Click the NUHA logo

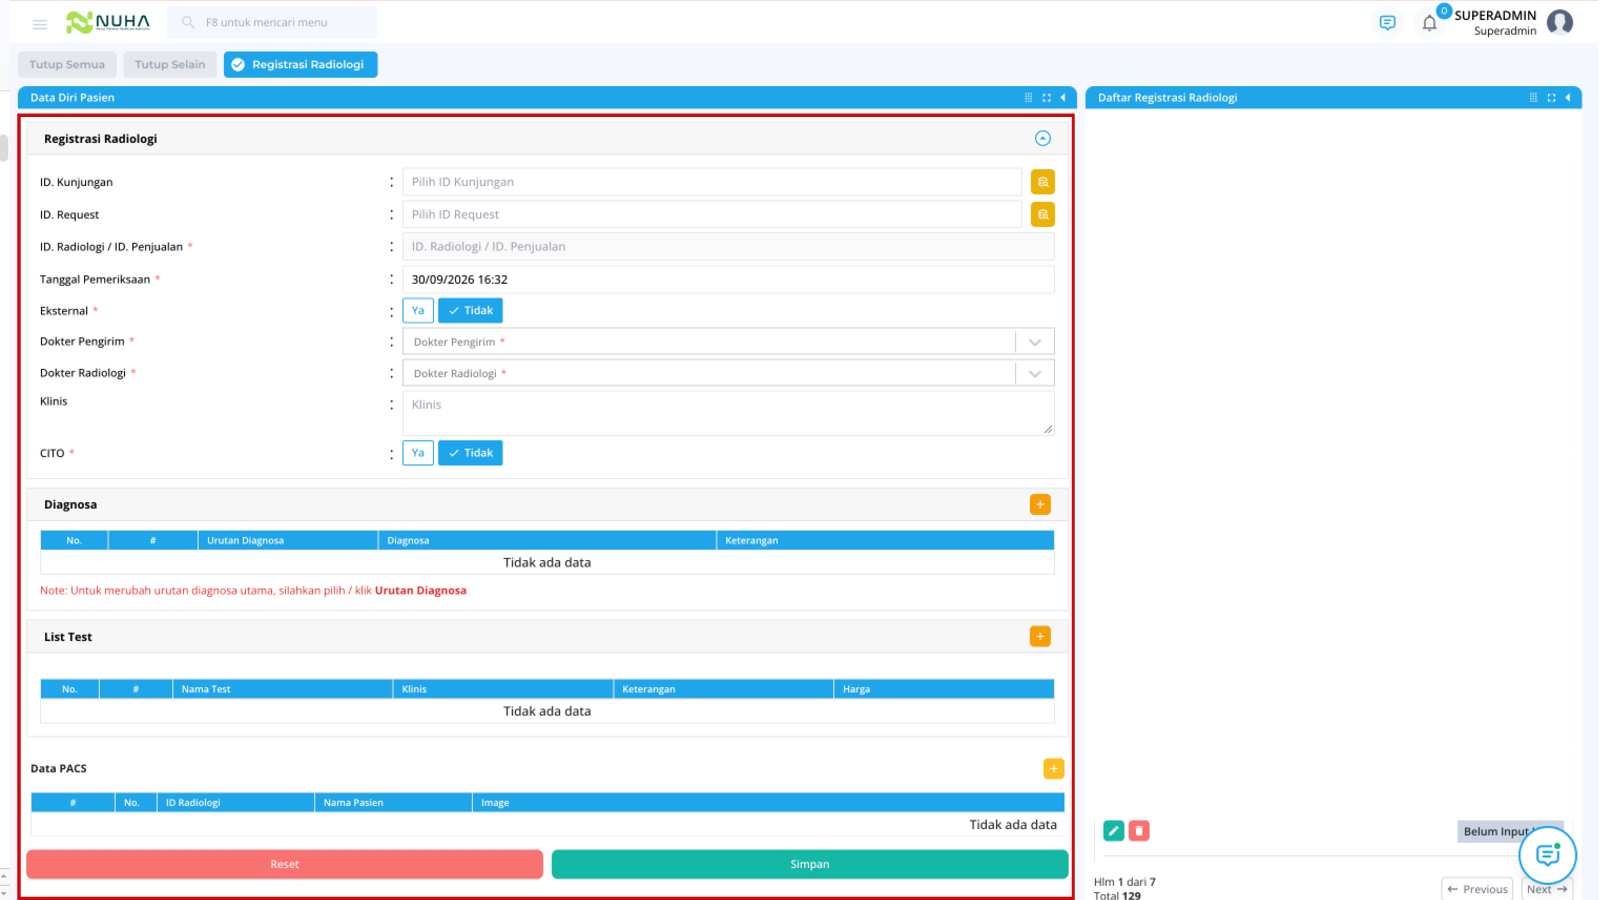click(108, 22)
